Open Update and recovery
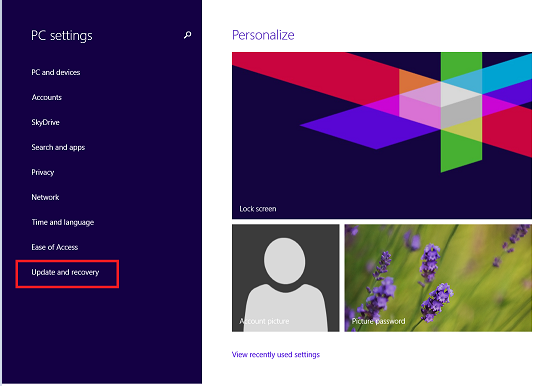 pos(65,272)
